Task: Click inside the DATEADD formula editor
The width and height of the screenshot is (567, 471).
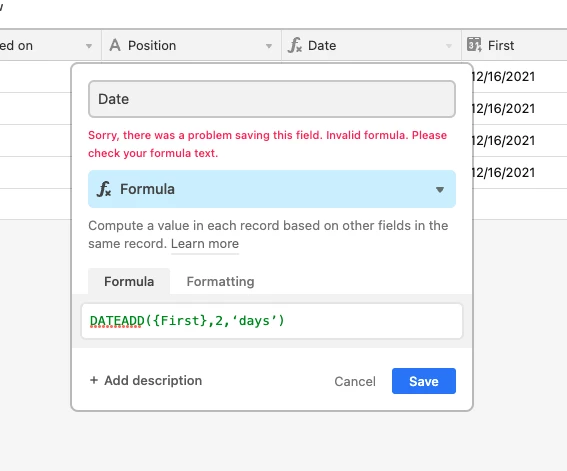Action: (x=272, y=321)
